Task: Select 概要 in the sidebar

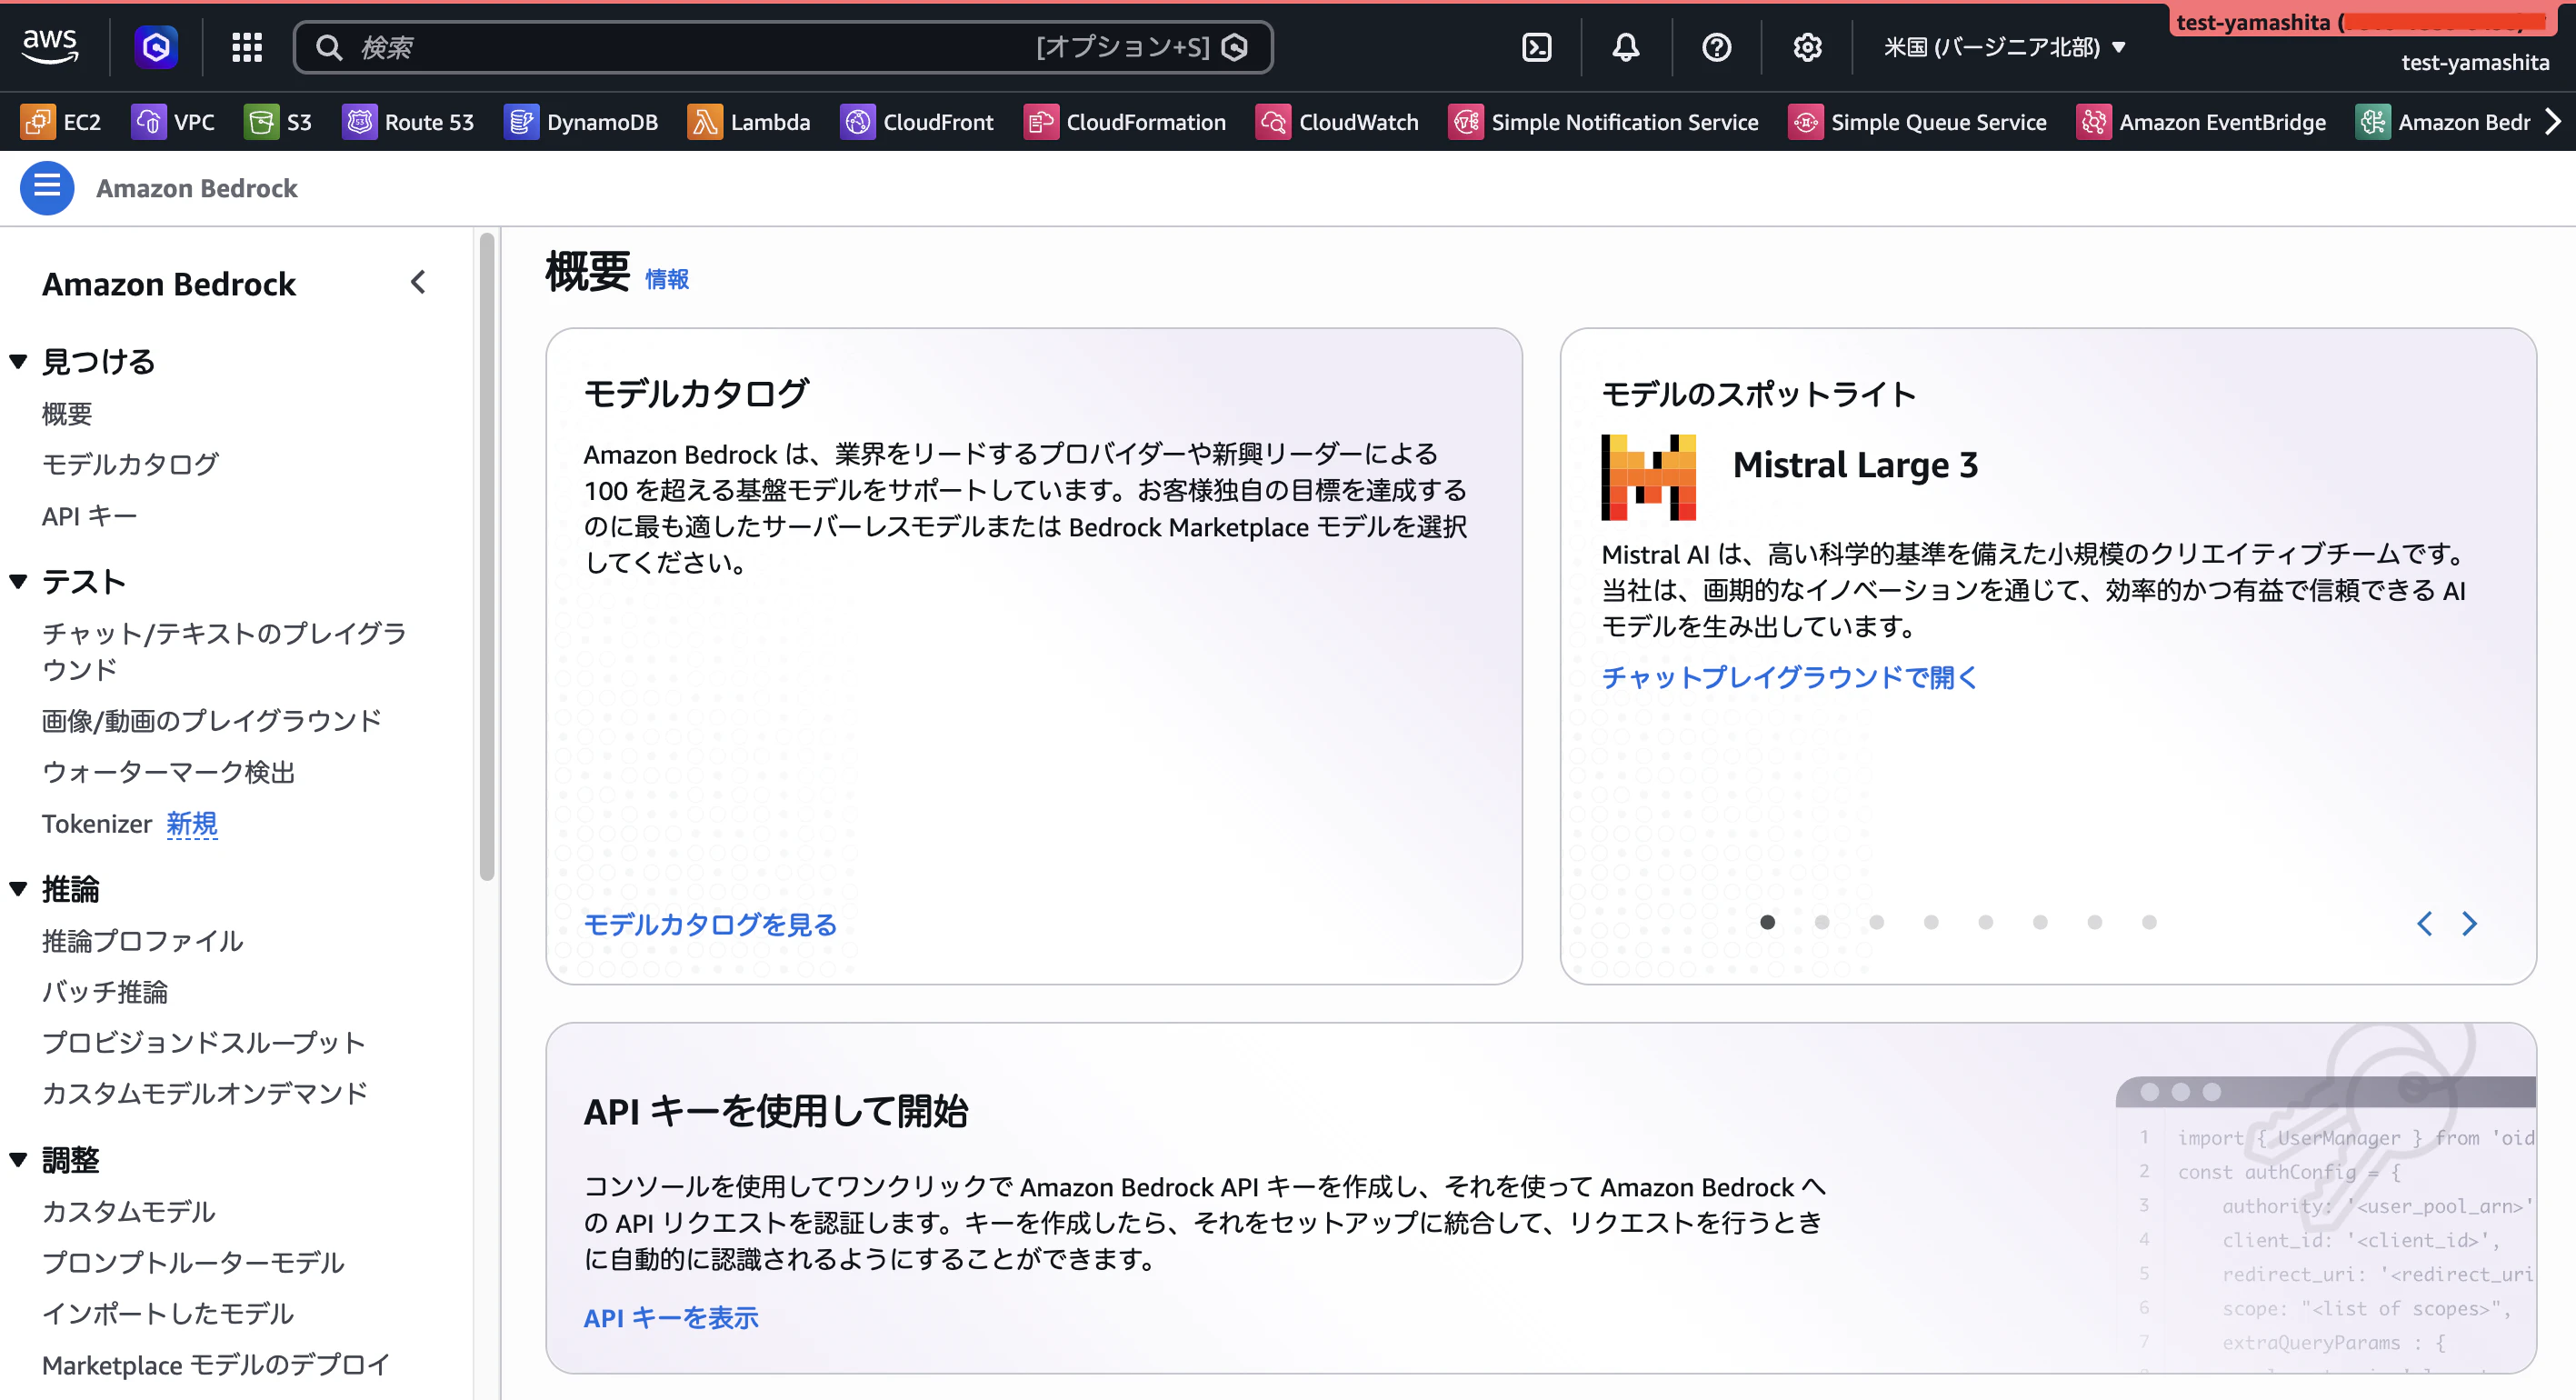Action: pos(67,413)
